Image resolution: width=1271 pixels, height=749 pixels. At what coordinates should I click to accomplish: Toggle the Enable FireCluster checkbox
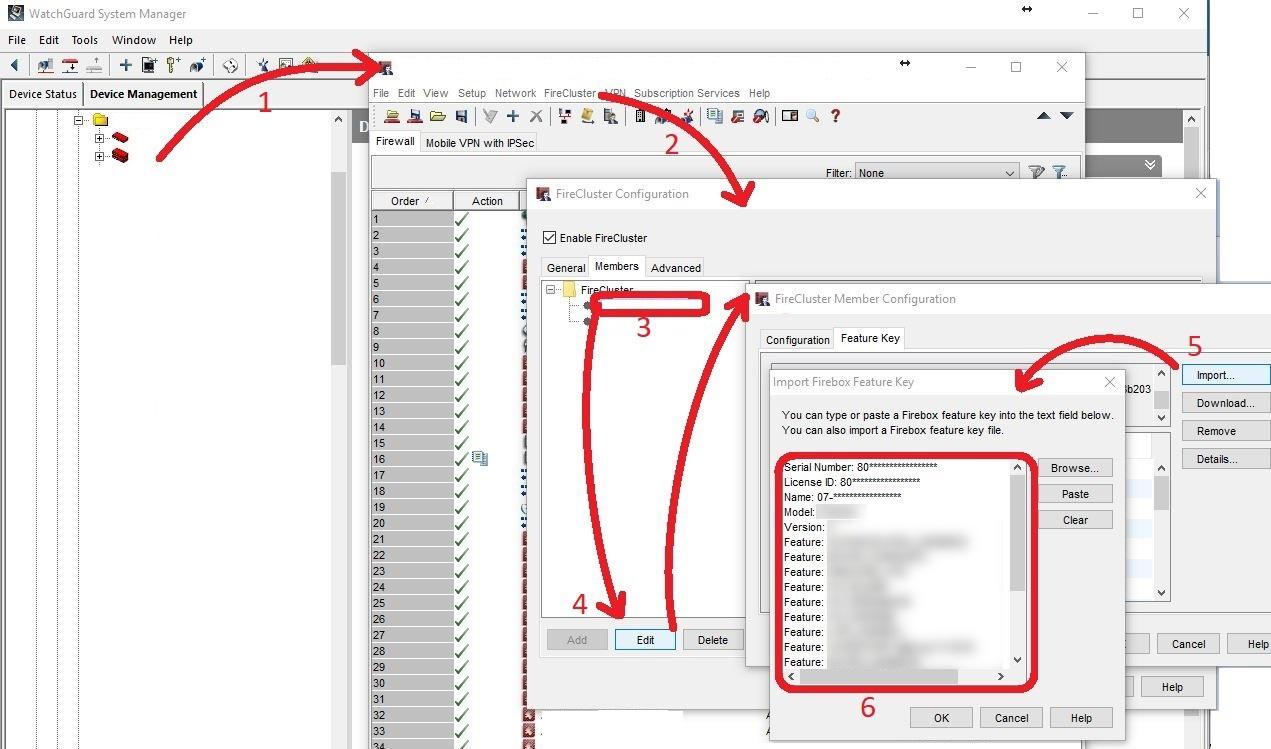coord(549,238)
